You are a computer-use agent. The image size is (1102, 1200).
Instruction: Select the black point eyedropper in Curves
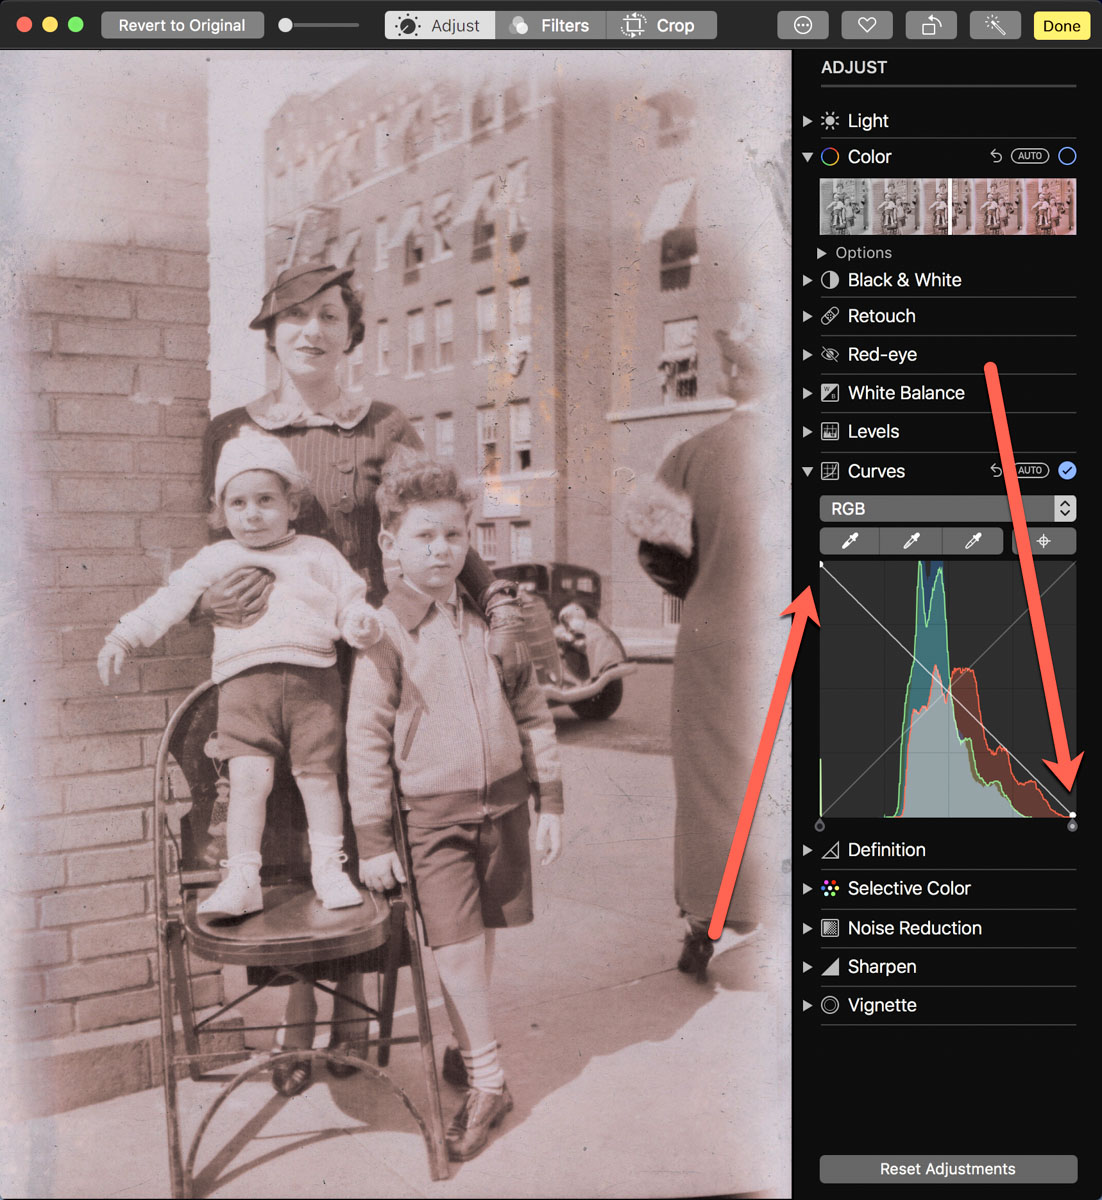point(850,541)
